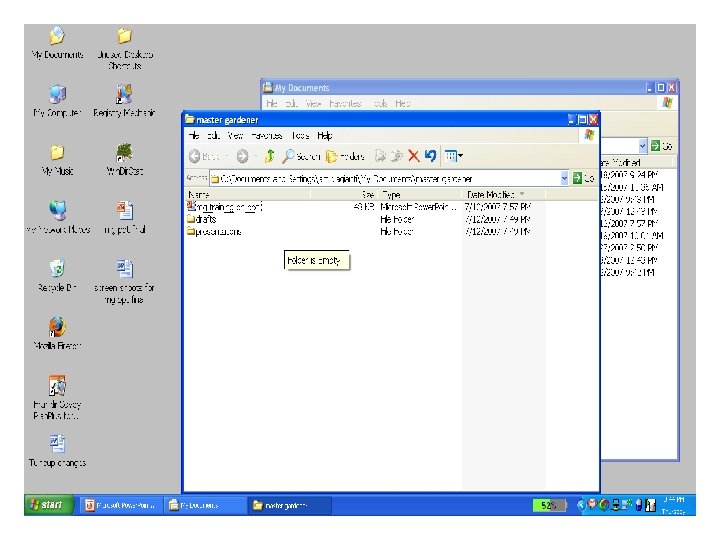Viewport: 720px width, 540px height.
Task: Open the Help menu in master gardener
Action: click(x=325, y=135)
